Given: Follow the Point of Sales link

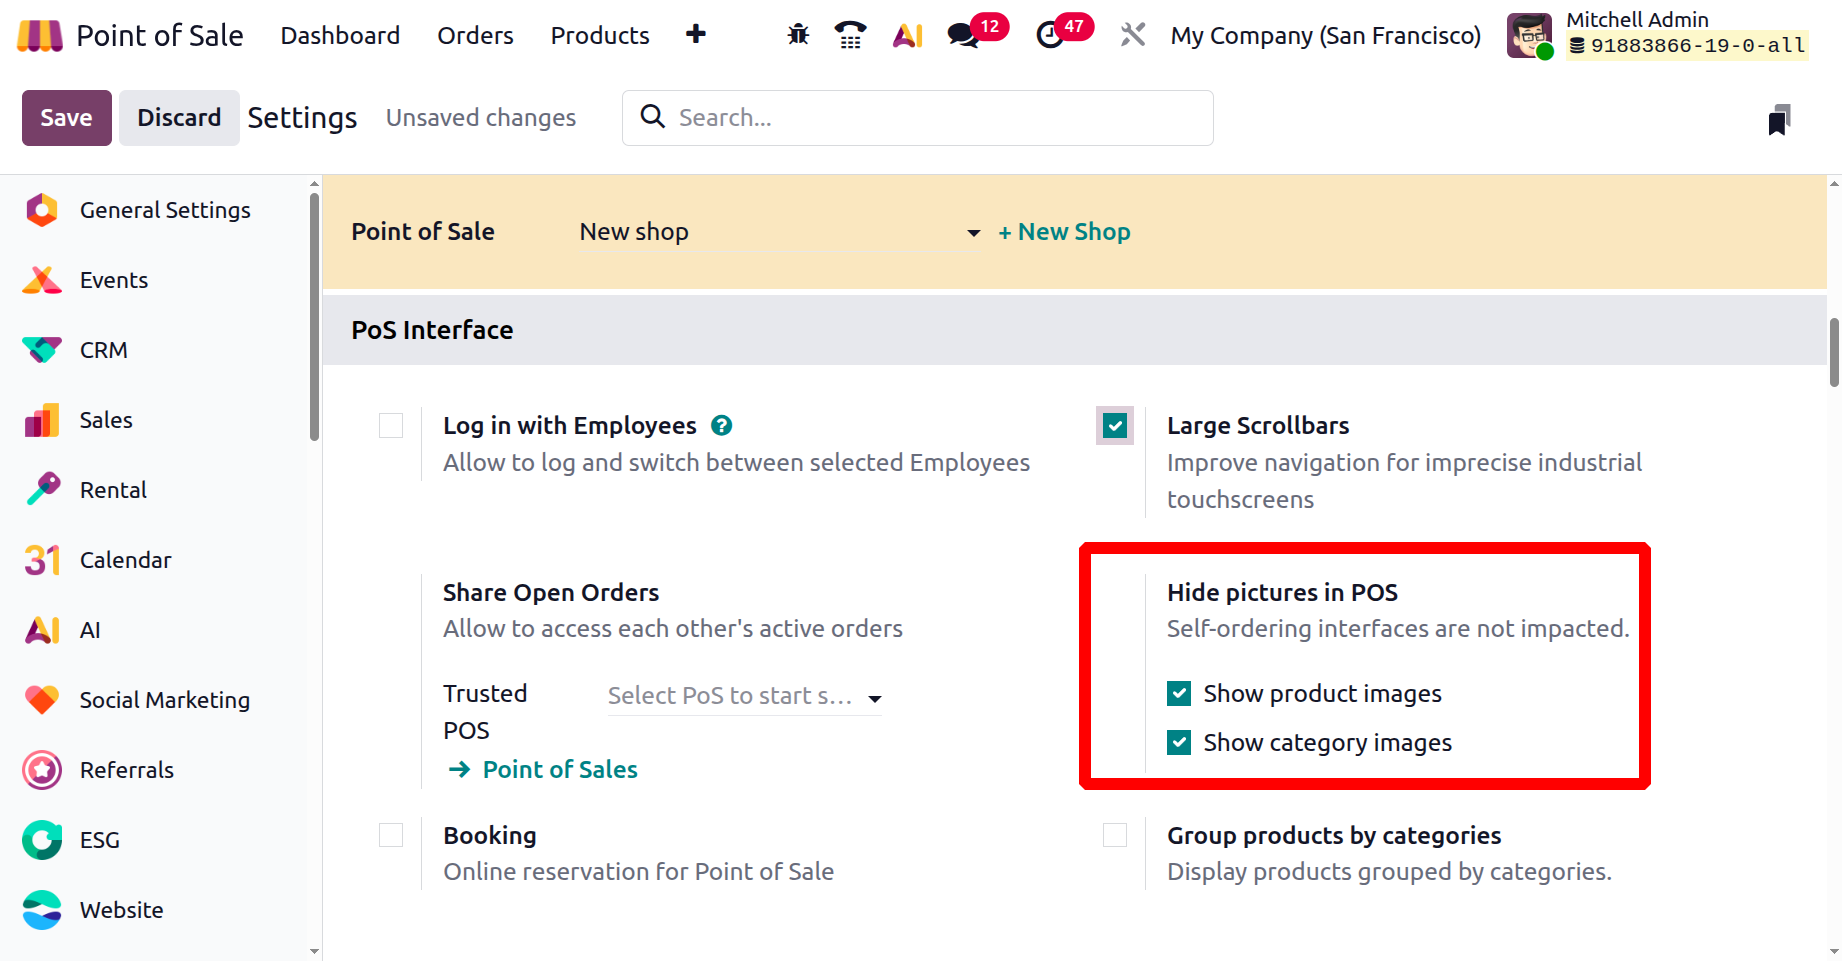Looking at the screenshot, I should (559, 770).
